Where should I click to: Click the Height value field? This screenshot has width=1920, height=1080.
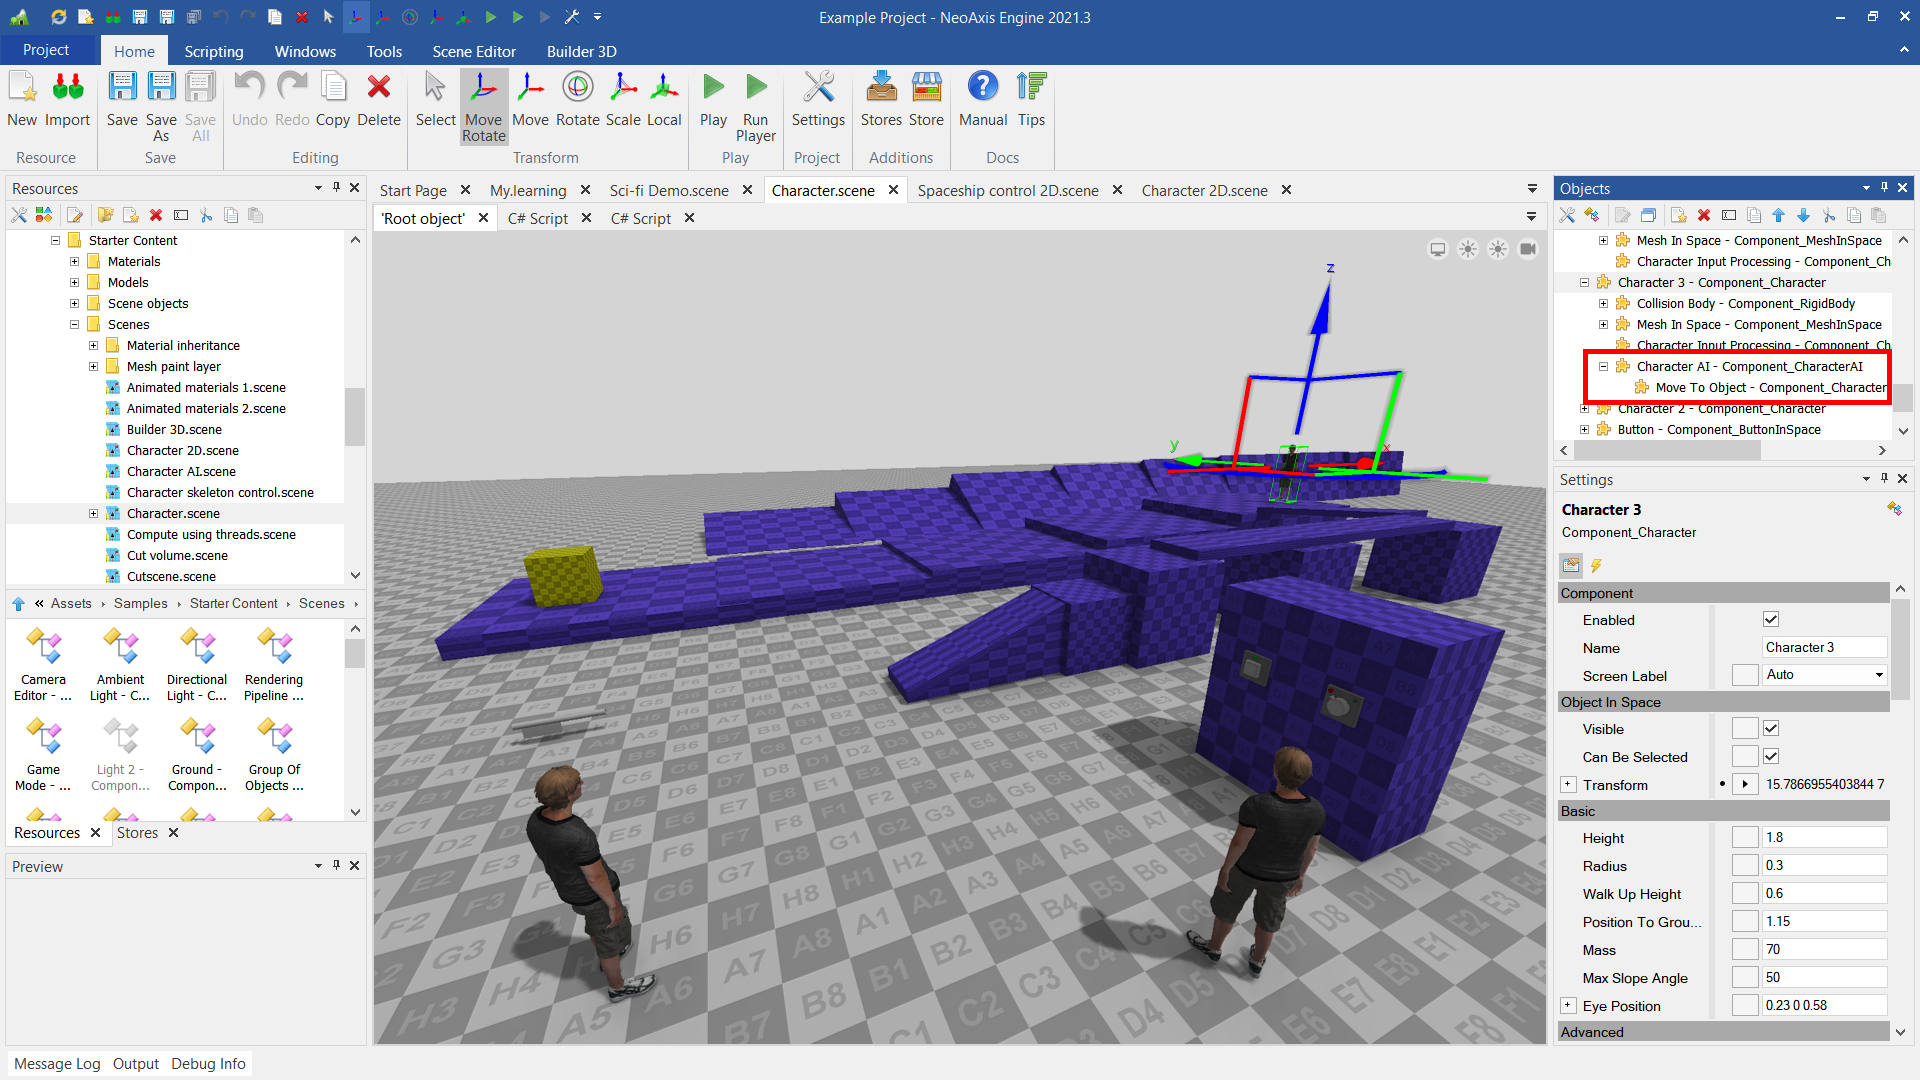pyautogui.click(x=1823, y=838)
